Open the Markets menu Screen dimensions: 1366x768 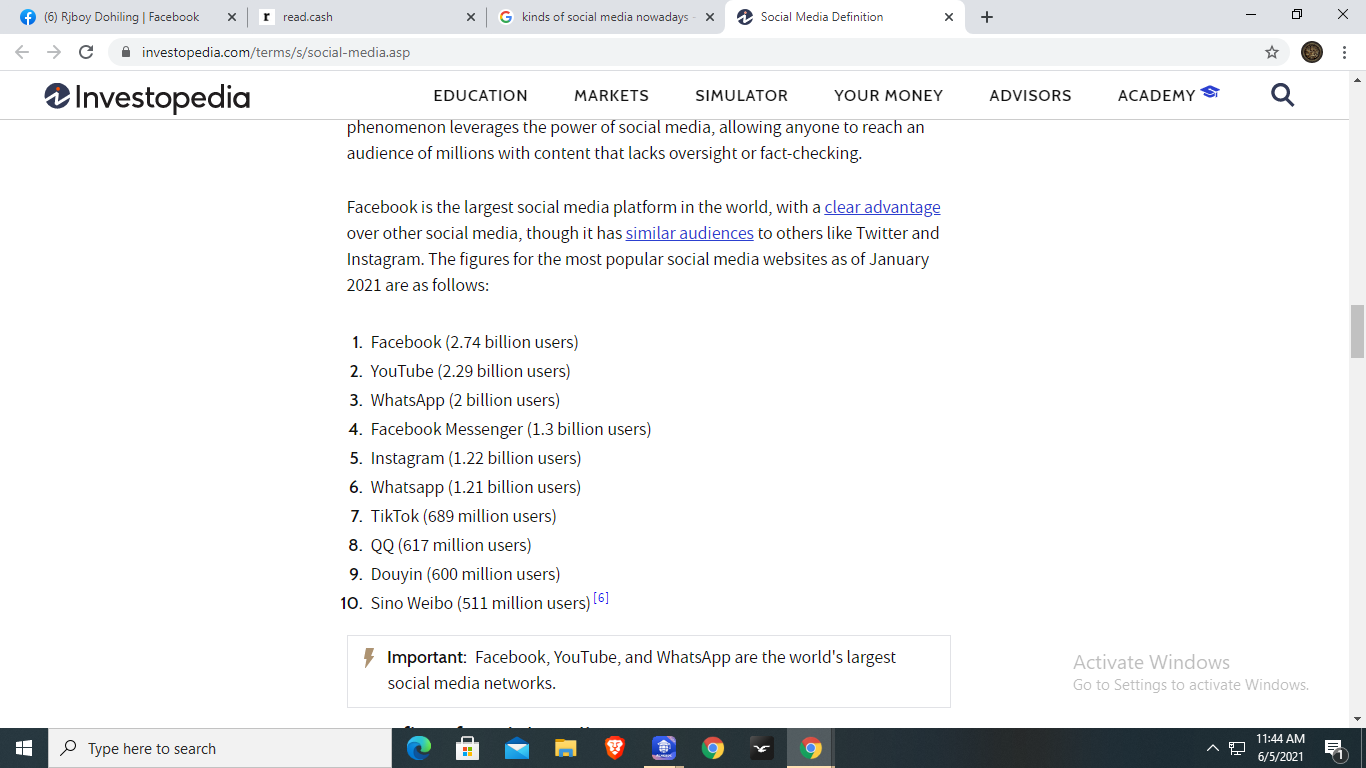point(611,96)
